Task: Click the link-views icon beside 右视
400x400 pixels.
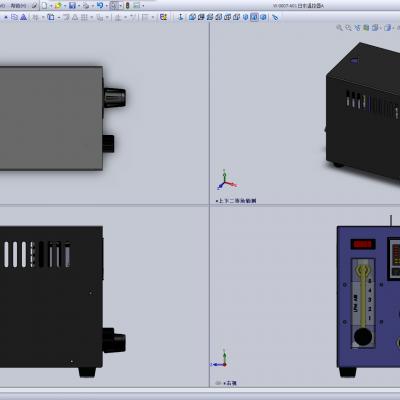Action: 218,383
